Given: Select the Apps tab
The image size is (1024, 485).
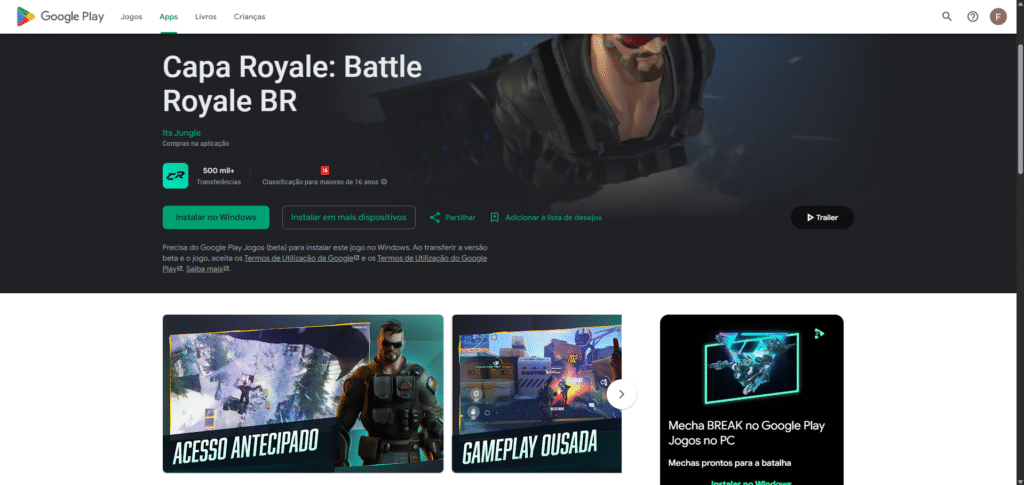Looking at the screenshot, I should coord(168,17).
